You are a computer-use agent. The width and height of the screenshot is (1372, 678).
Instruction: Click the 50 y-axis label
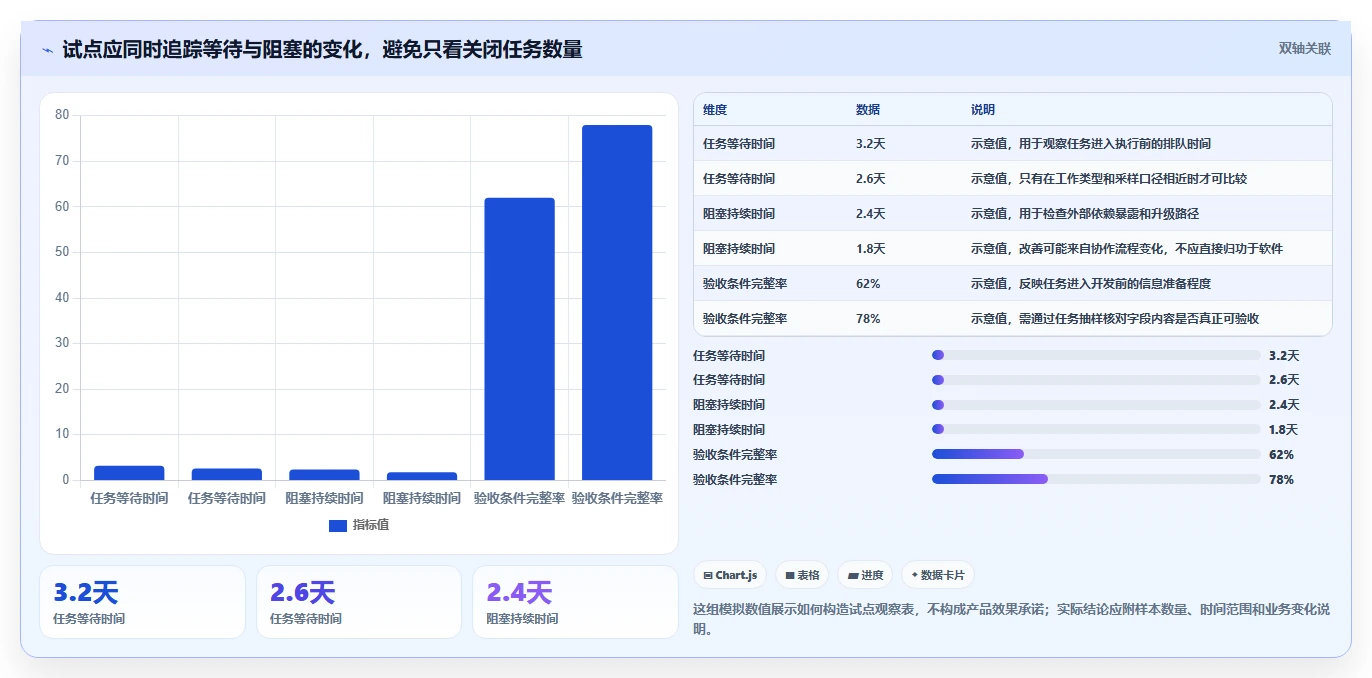(62, 252)
